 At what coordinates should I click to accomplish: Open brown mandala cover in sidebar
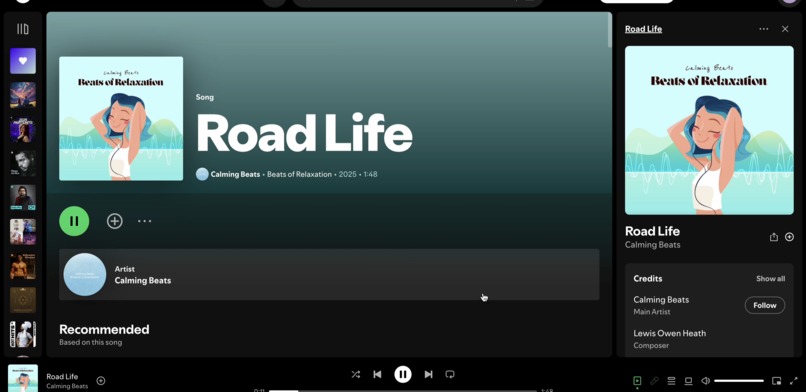pyautogui.click(x=23, y=300)
